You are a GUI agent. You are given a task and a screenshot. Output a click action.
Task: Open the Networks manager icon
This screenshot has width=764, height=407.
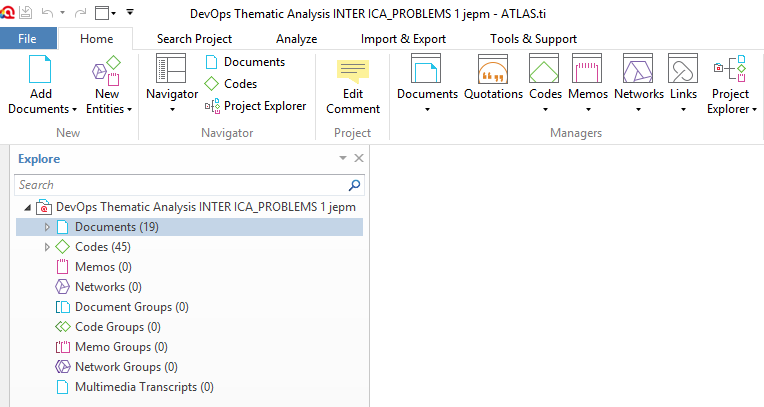point(638,69)
